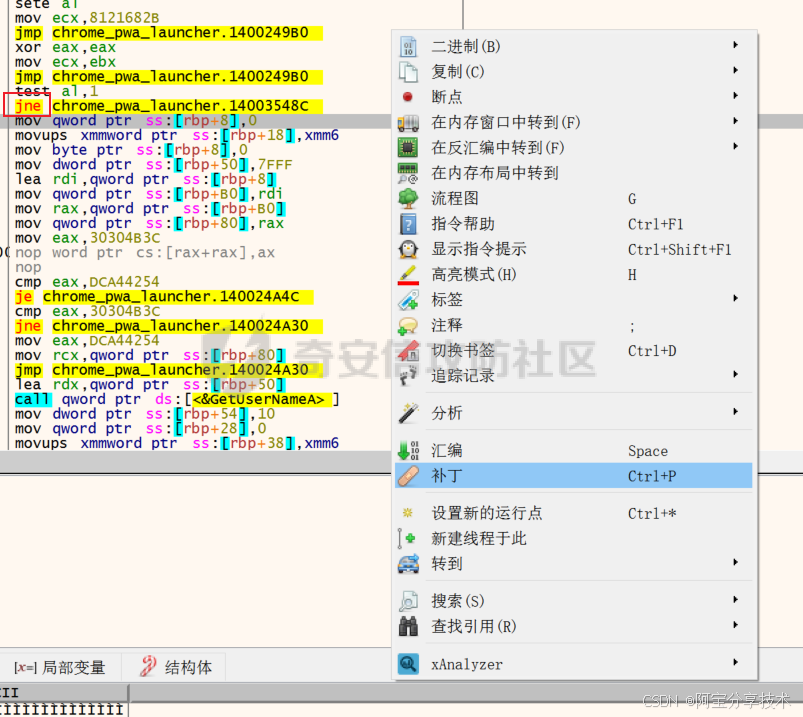Click the car go-to (转到) icon
Screen dimensions: 803x717
pyautogui.click(x=408, y=563)
